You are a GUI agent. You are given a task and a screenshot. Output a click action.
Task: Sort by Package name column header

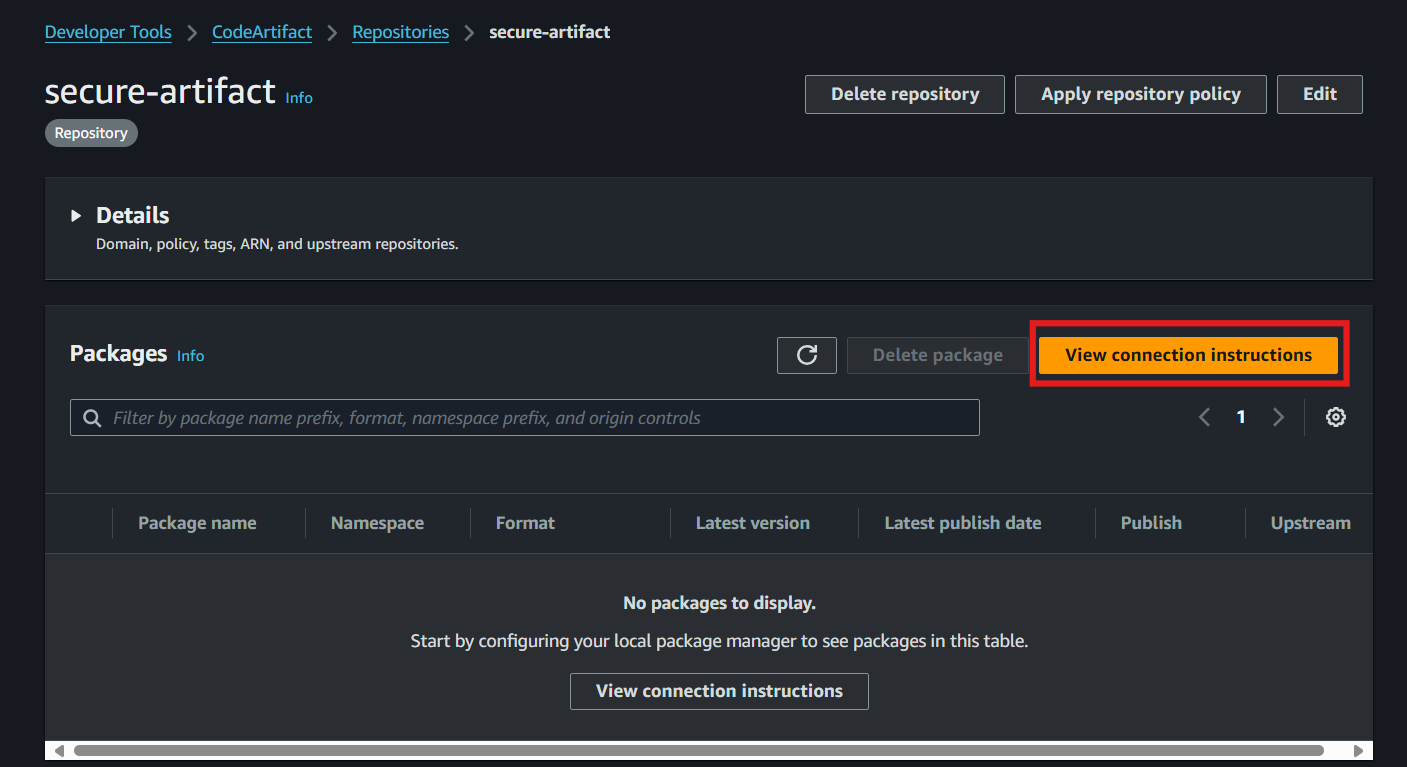point(197,523)
